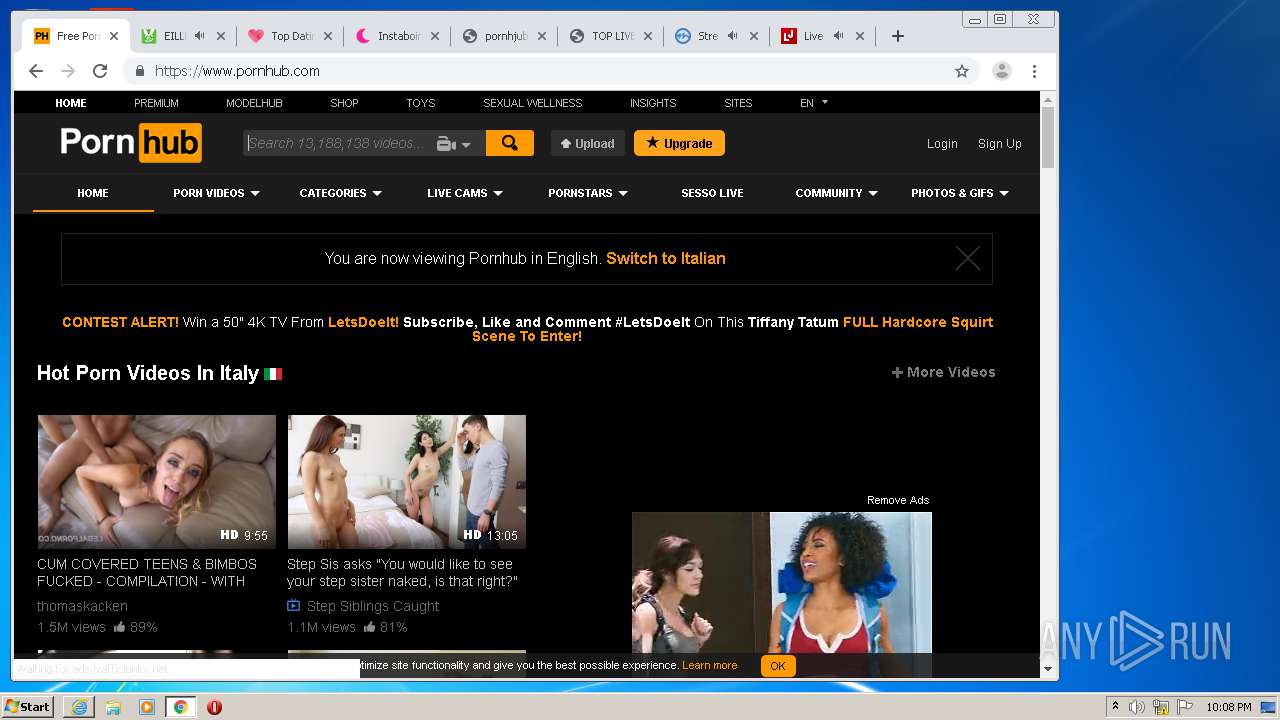Open SITES in the top bar
Screen dimensions: 1280x720
tap(738, 103)
